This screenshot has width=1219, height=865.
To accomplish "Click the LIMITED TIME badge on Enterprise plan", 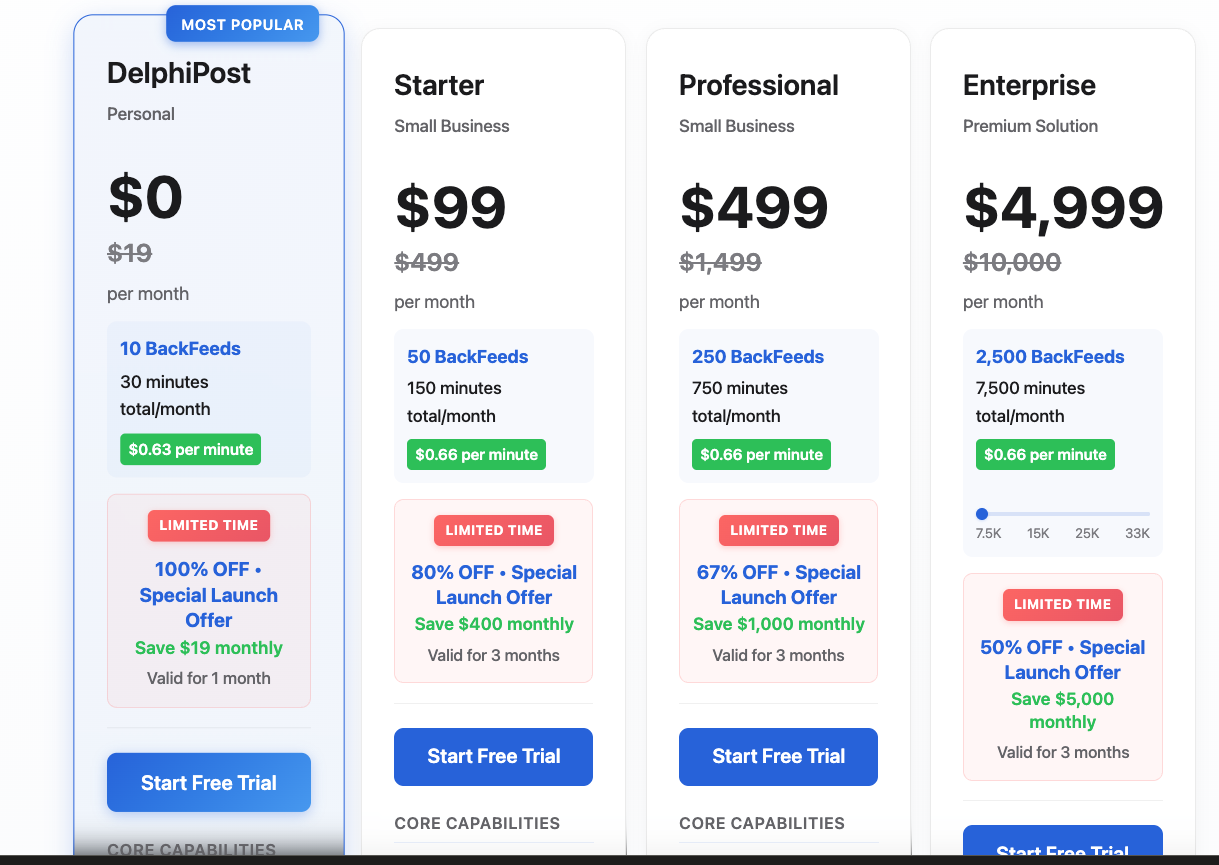I will pos(1063,604).
